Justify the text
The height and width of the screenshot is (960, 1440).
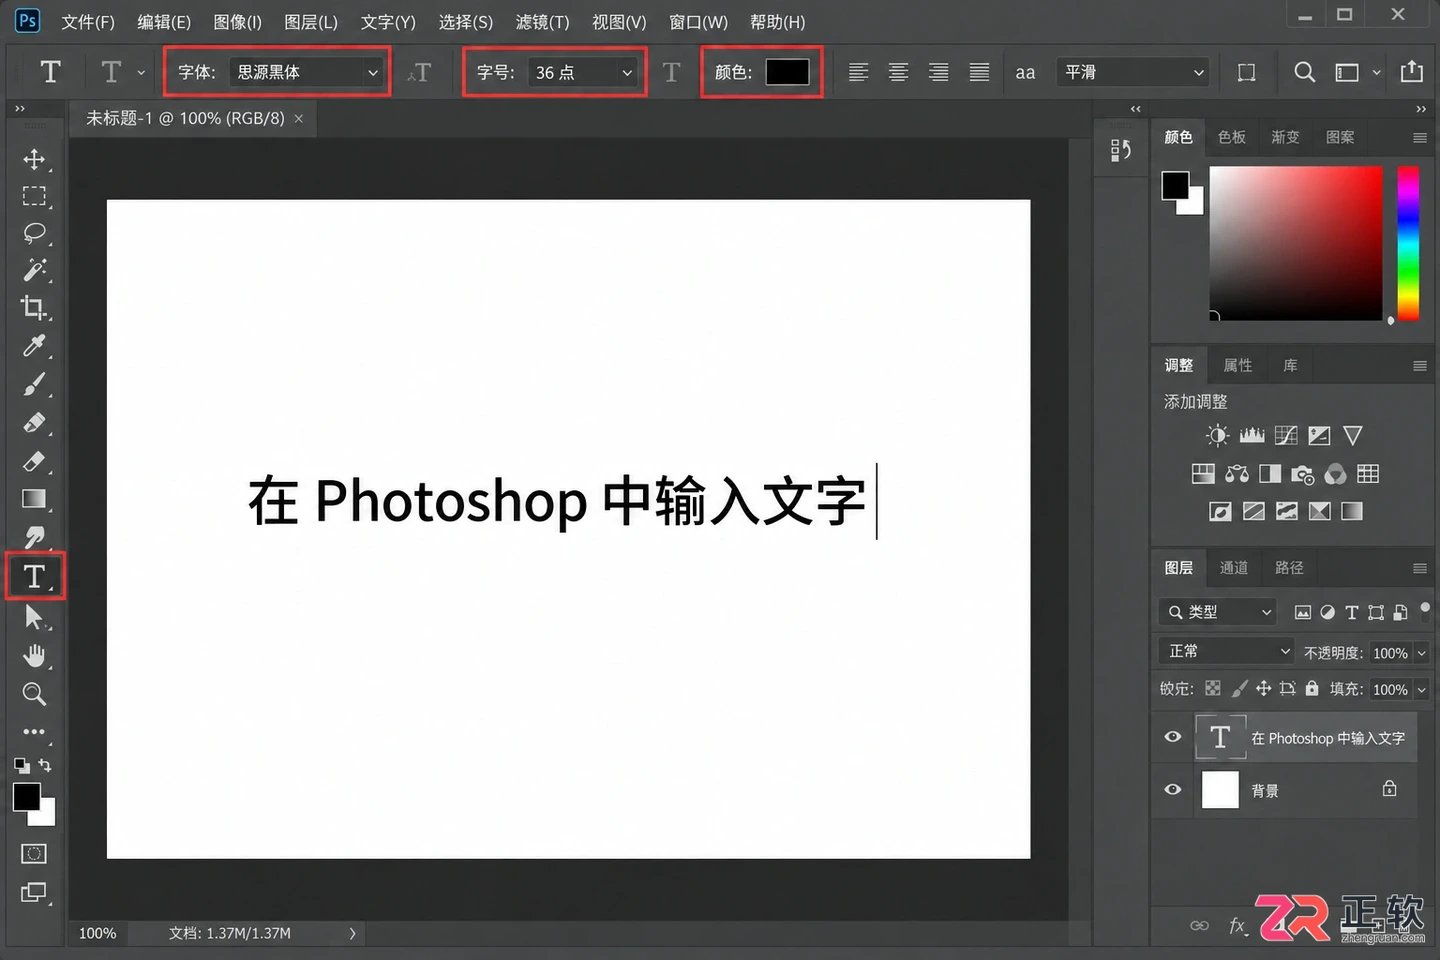pos(979,72)
